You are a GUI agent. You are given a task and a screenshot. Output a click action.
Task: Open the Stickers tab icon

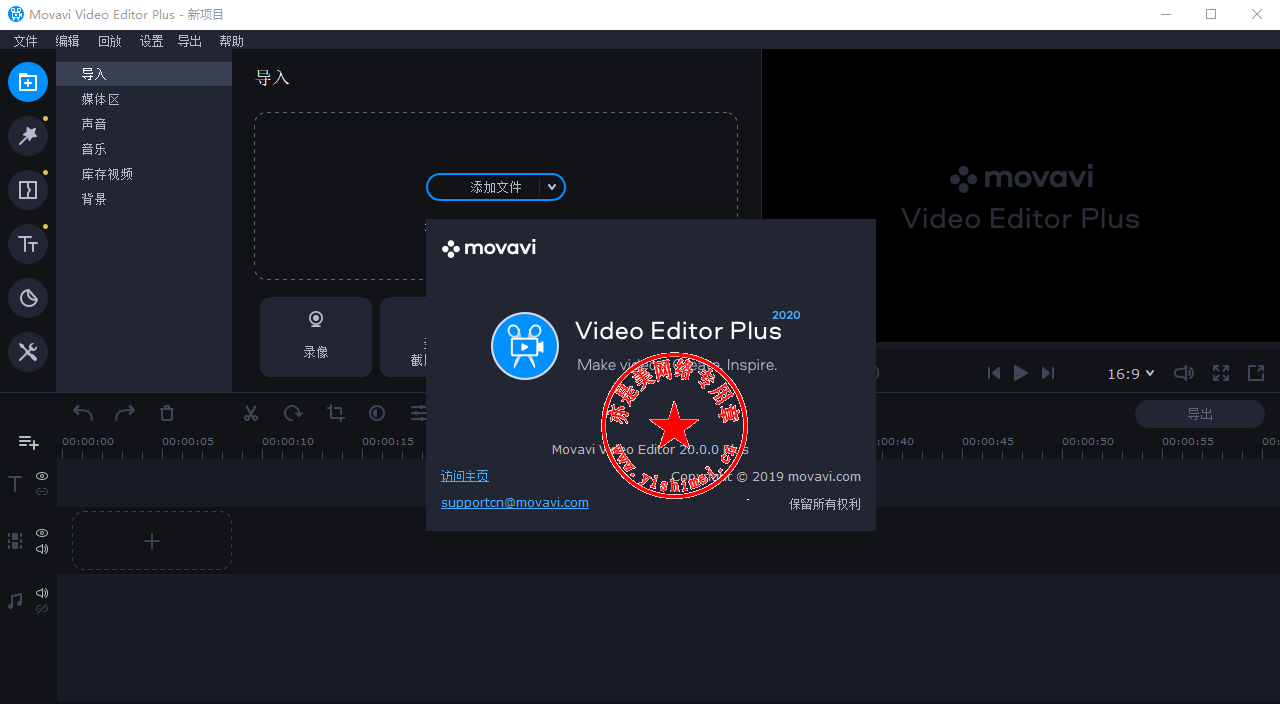[x=28, y=298]
